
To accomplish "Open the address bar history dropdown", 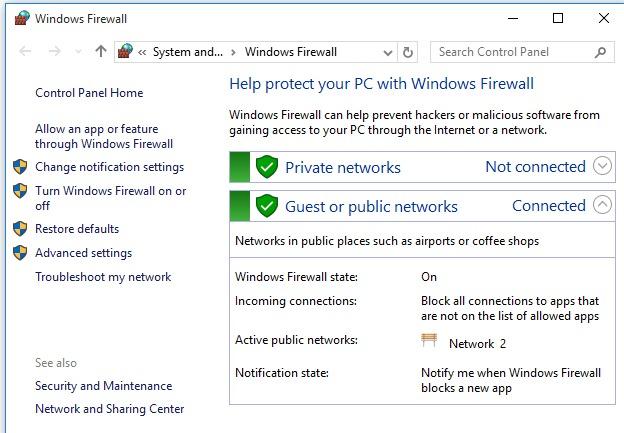I will [x=388, y=53].
